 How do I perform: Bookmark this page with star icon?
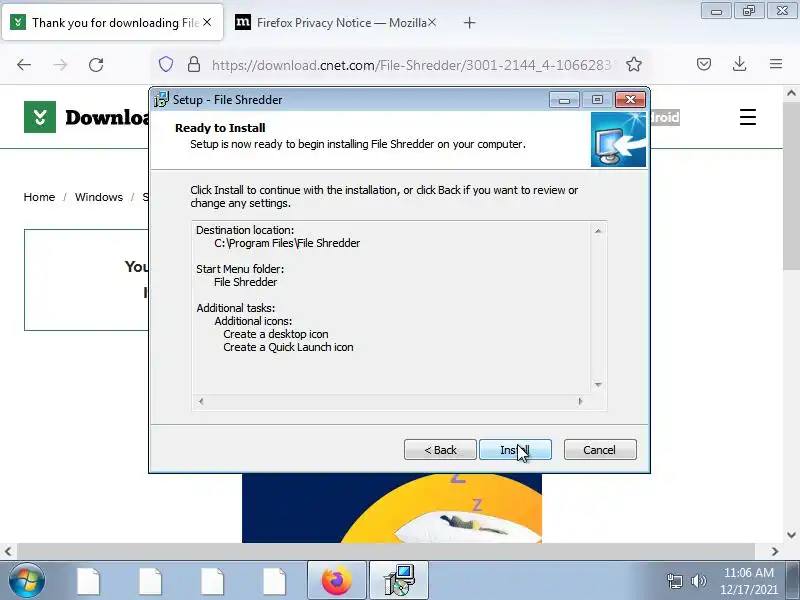pyautogui.click(x=634, y=64)
